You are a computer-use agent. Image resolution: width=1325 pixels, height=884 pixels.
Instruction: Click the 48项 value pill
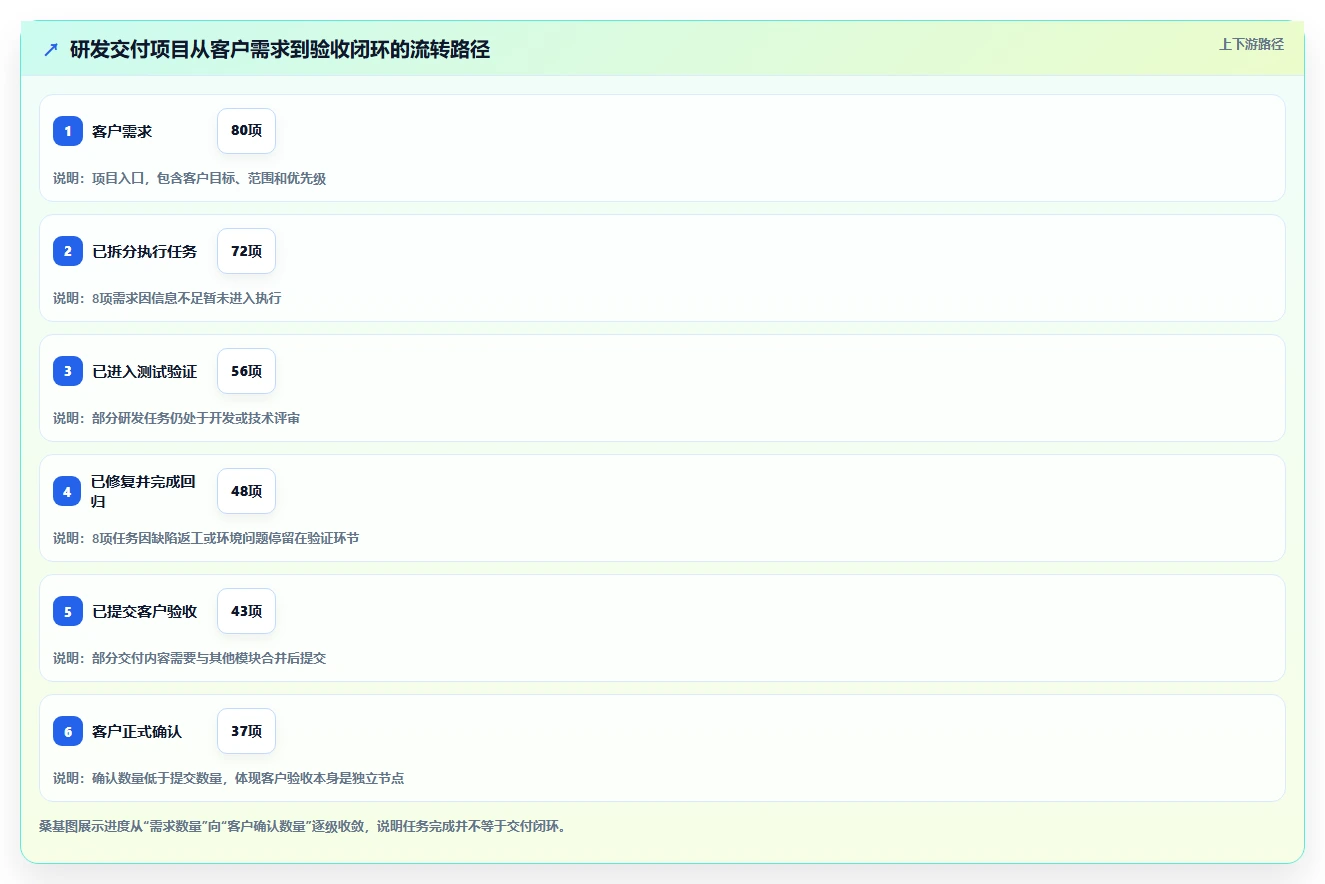[246, 491]
